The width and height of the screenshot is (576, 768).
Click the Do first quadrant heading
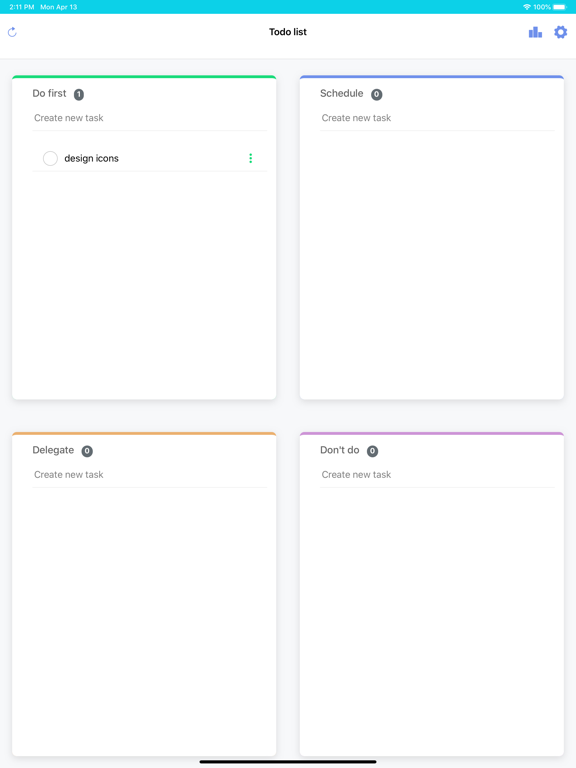pyautogui.click(x=49, y=93)
